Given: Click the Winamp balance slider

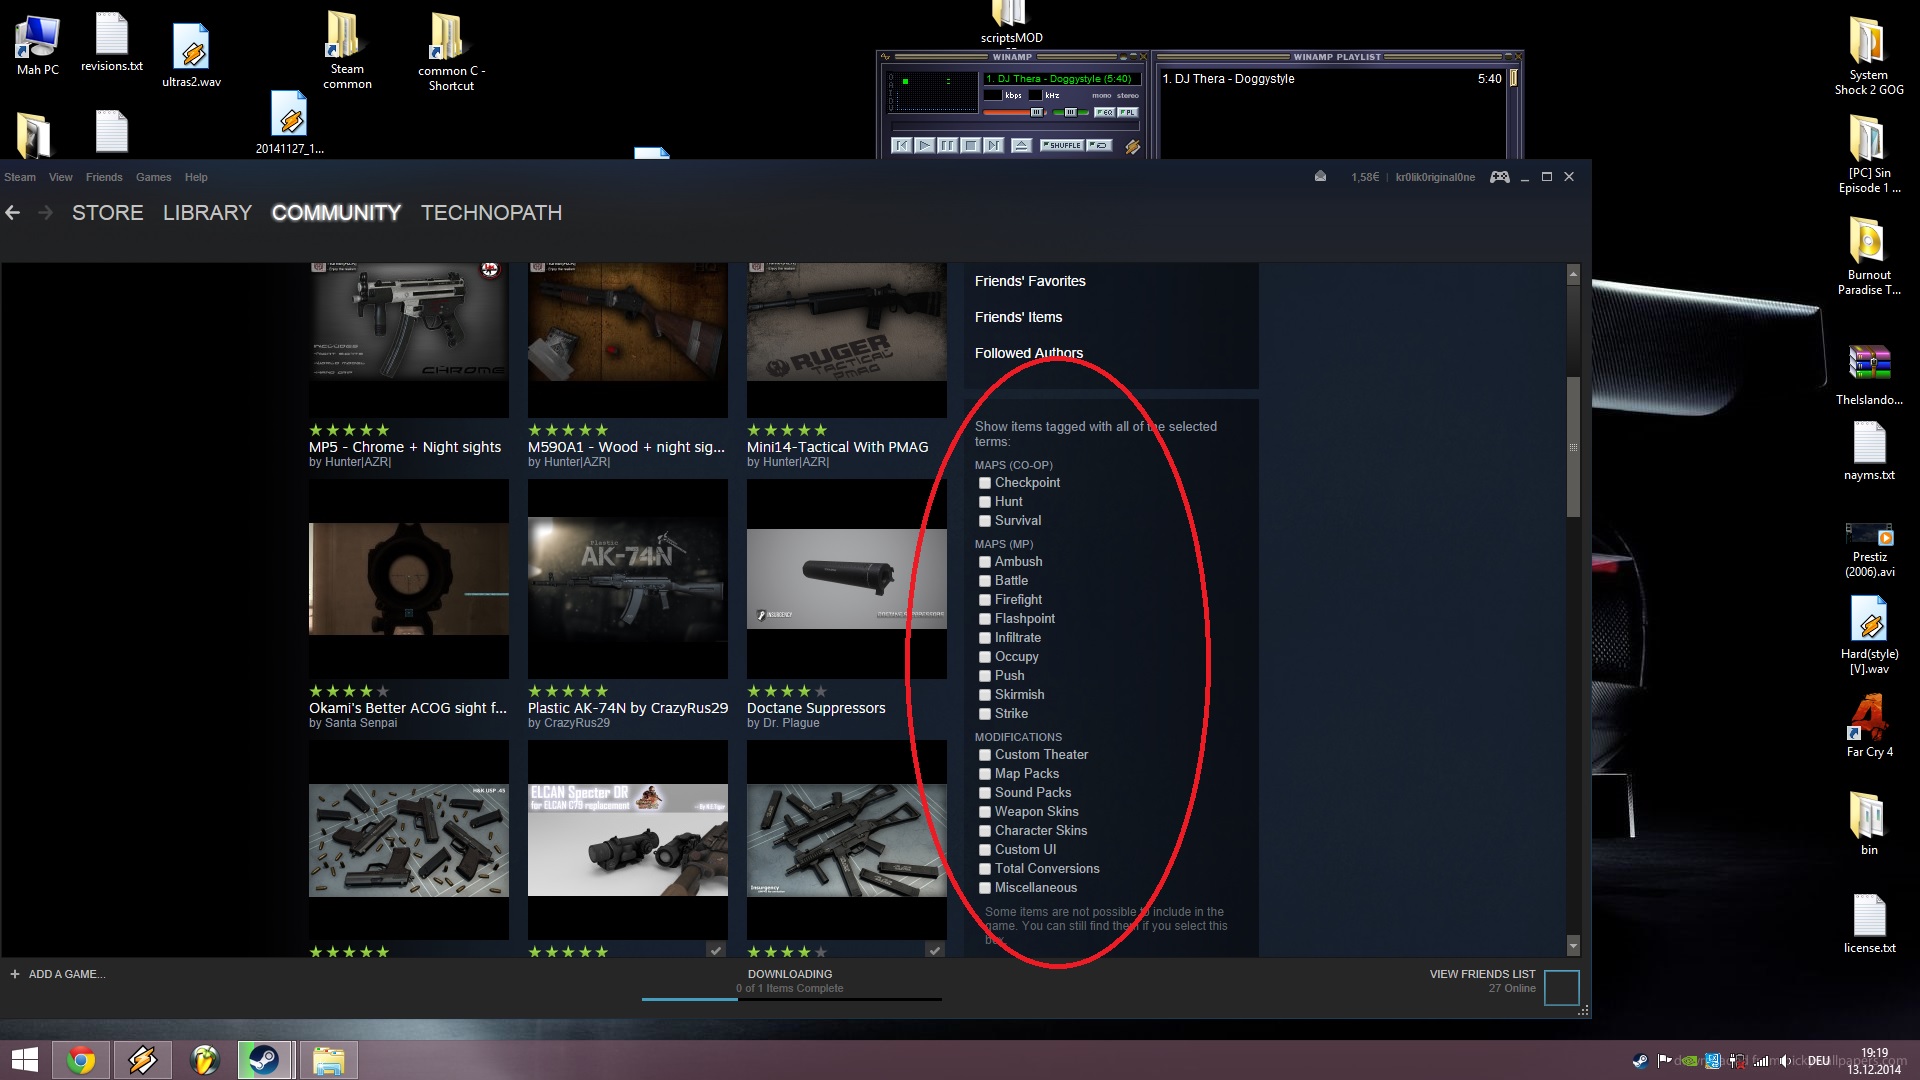Looking at the screenshot, I should click(x=1071, y=112).
